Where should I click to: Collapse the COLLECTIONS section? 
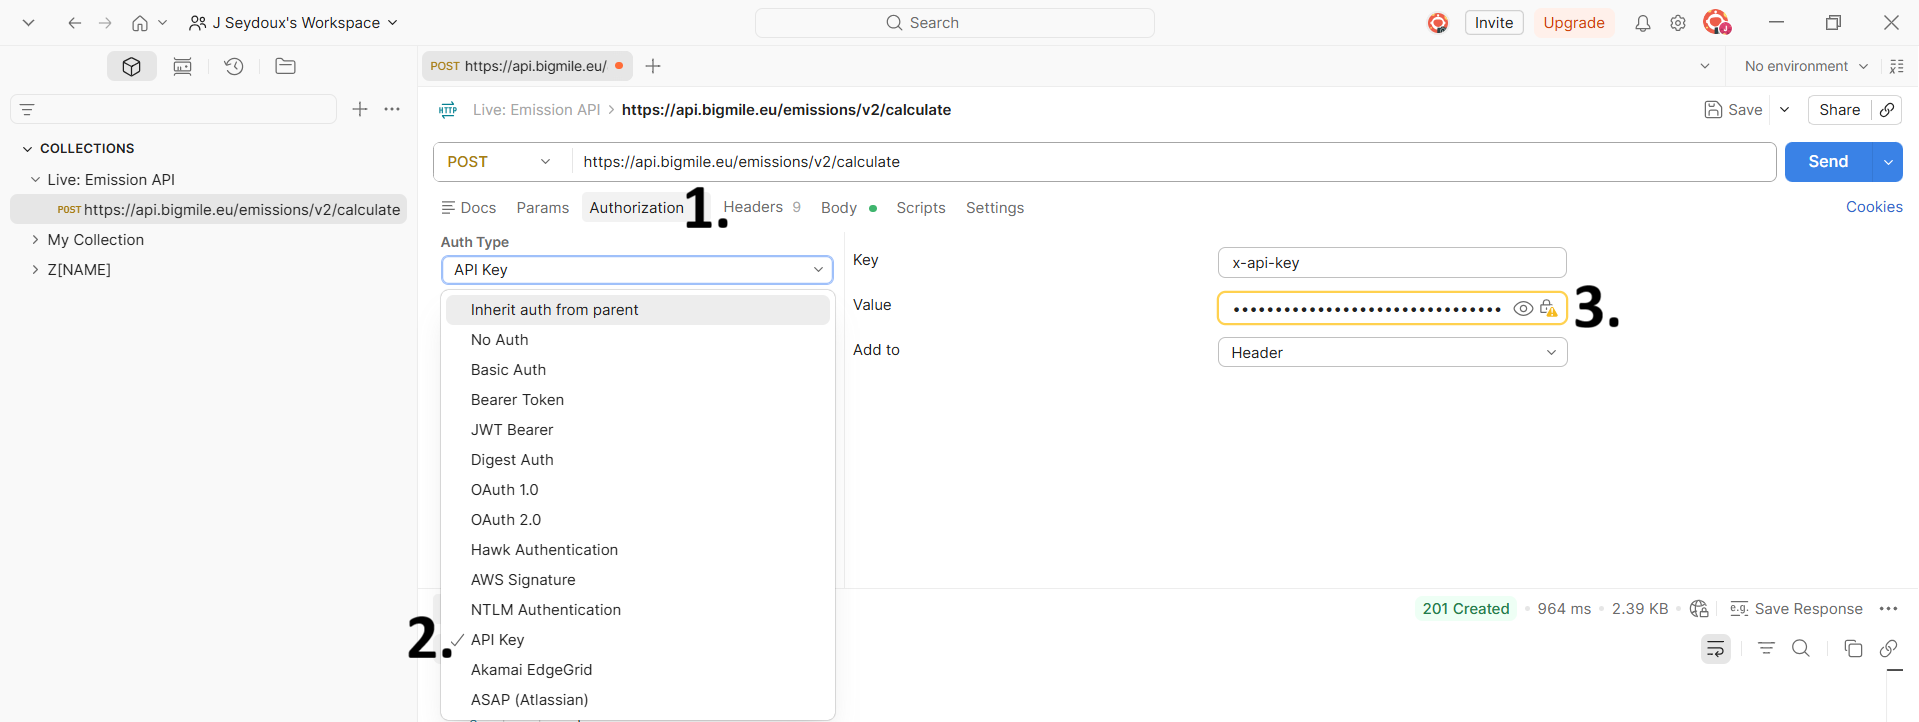coord(27,149)
